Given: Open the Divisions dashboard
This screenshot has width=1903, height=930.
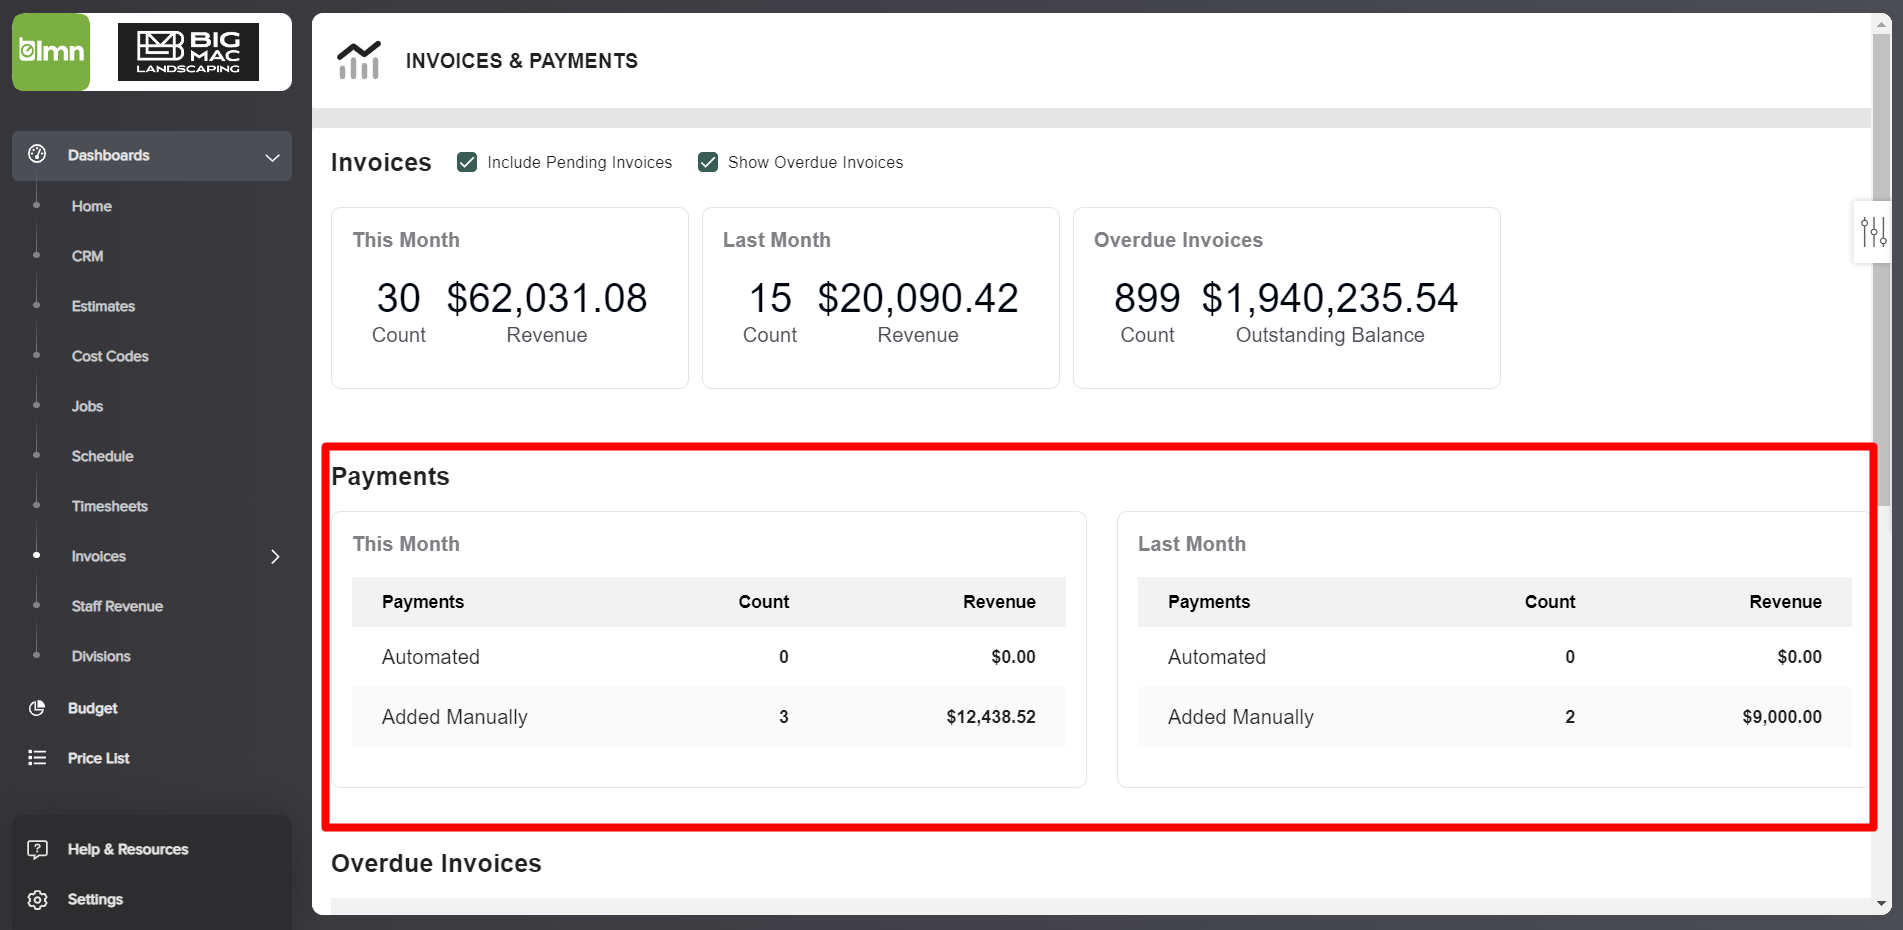Looking at the screenshot, I should pyautogui.click(x=101, y=656).
